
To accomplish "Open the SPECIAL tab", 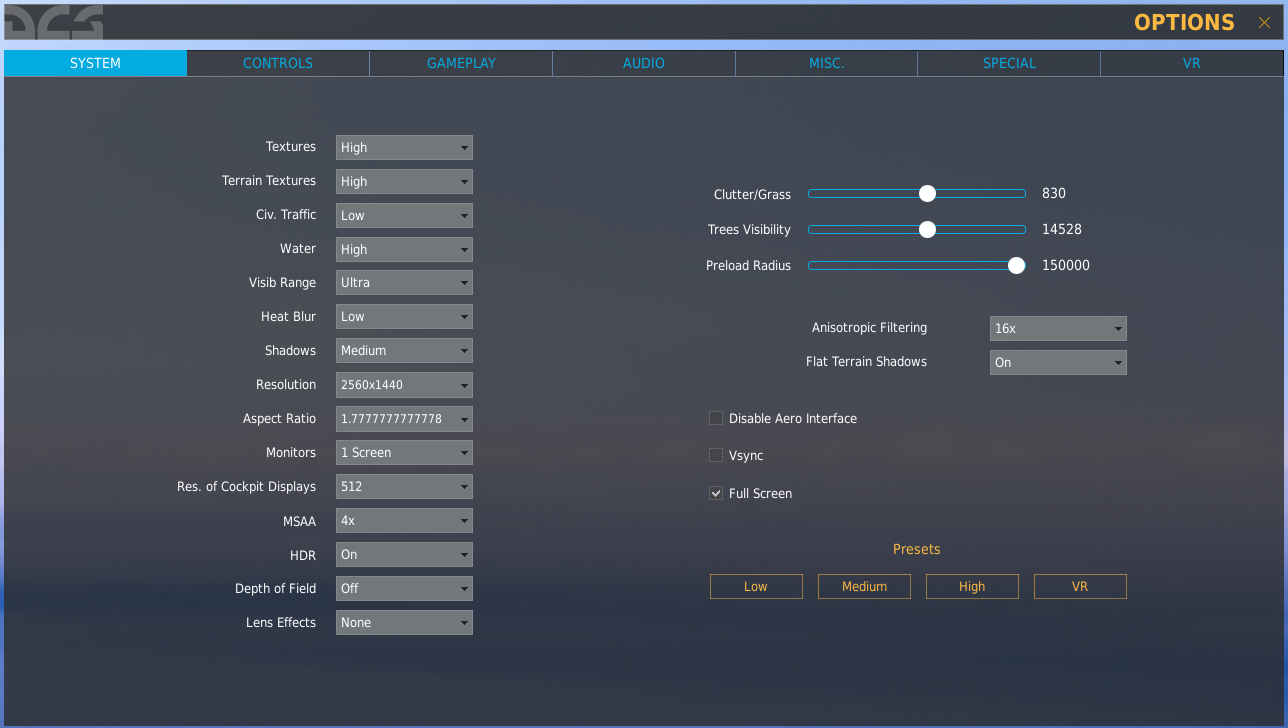I will [x=1009, y=63].
